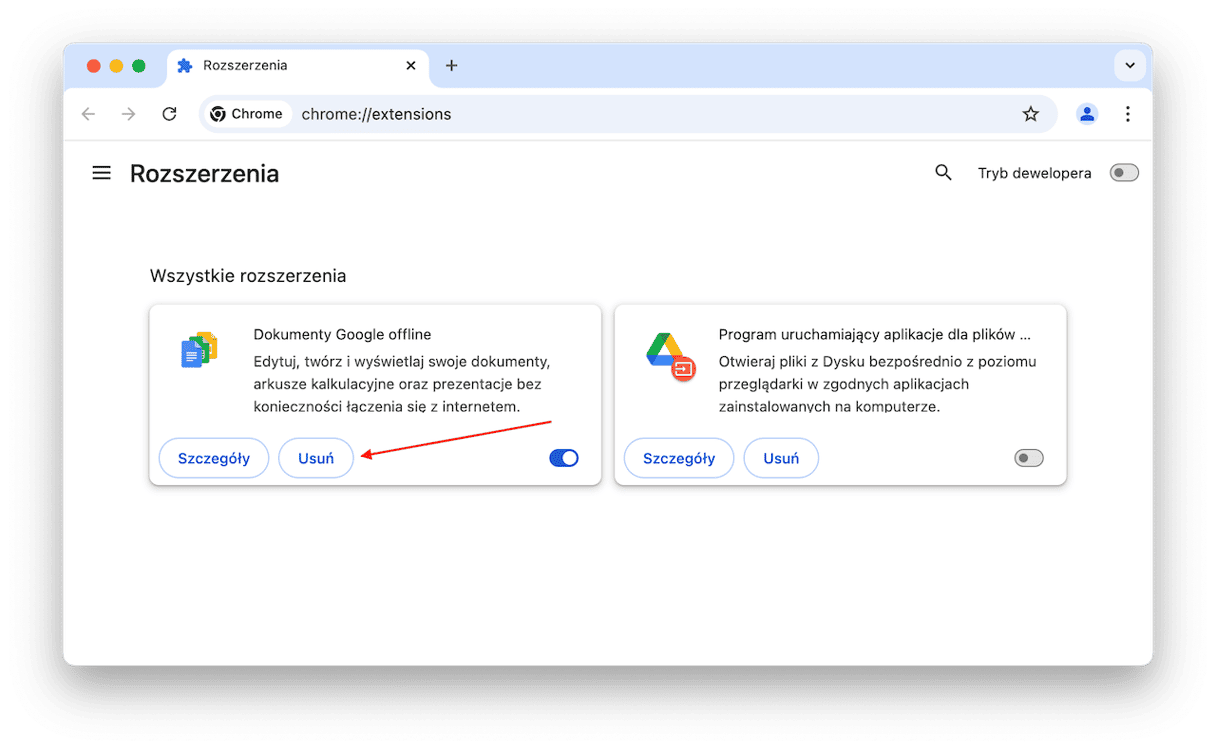Click the Rozszerzenia page heading
The height and width of the screenshot is (749, 1216).
[204, 174]
